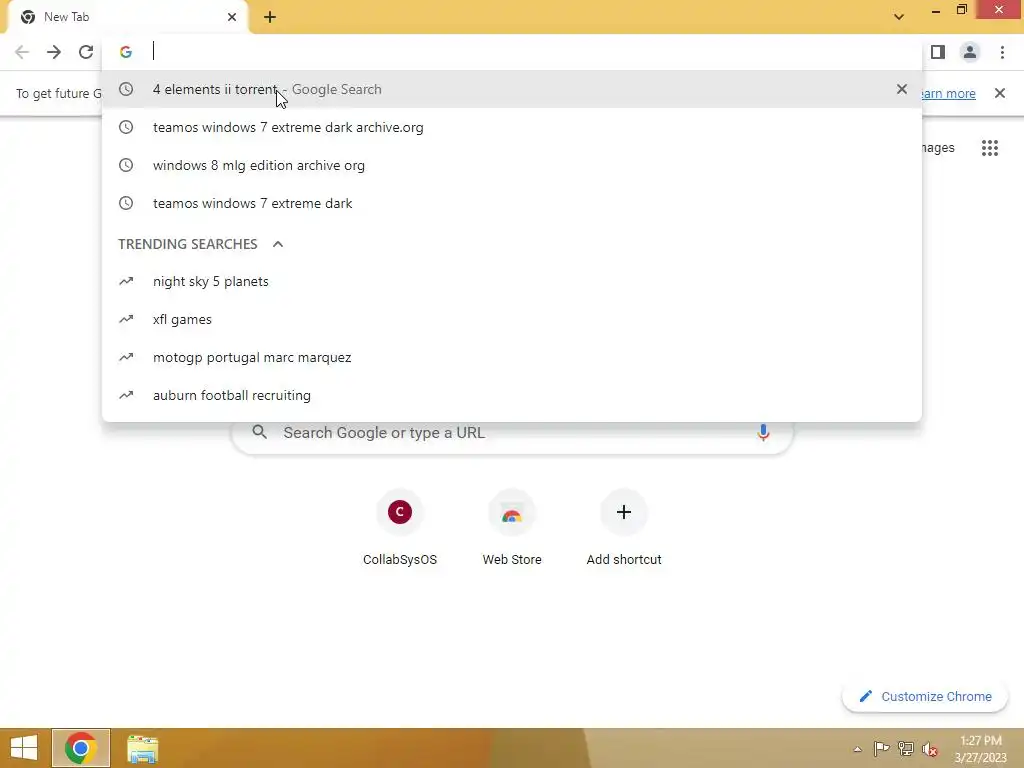Click the Chrome taskbar icon
The width and height of the screenshot is (1024, 768).
pos(81,748)
